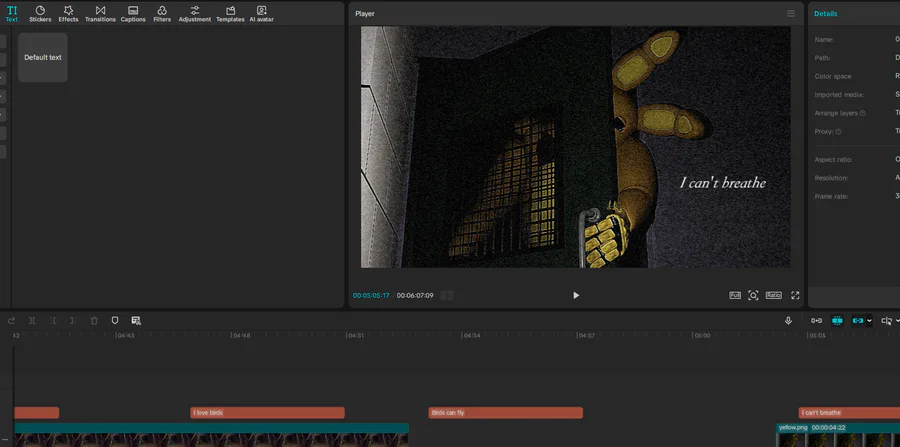Play the video preview
This screenshot has width=900, height=447.
tap(576, 295)
